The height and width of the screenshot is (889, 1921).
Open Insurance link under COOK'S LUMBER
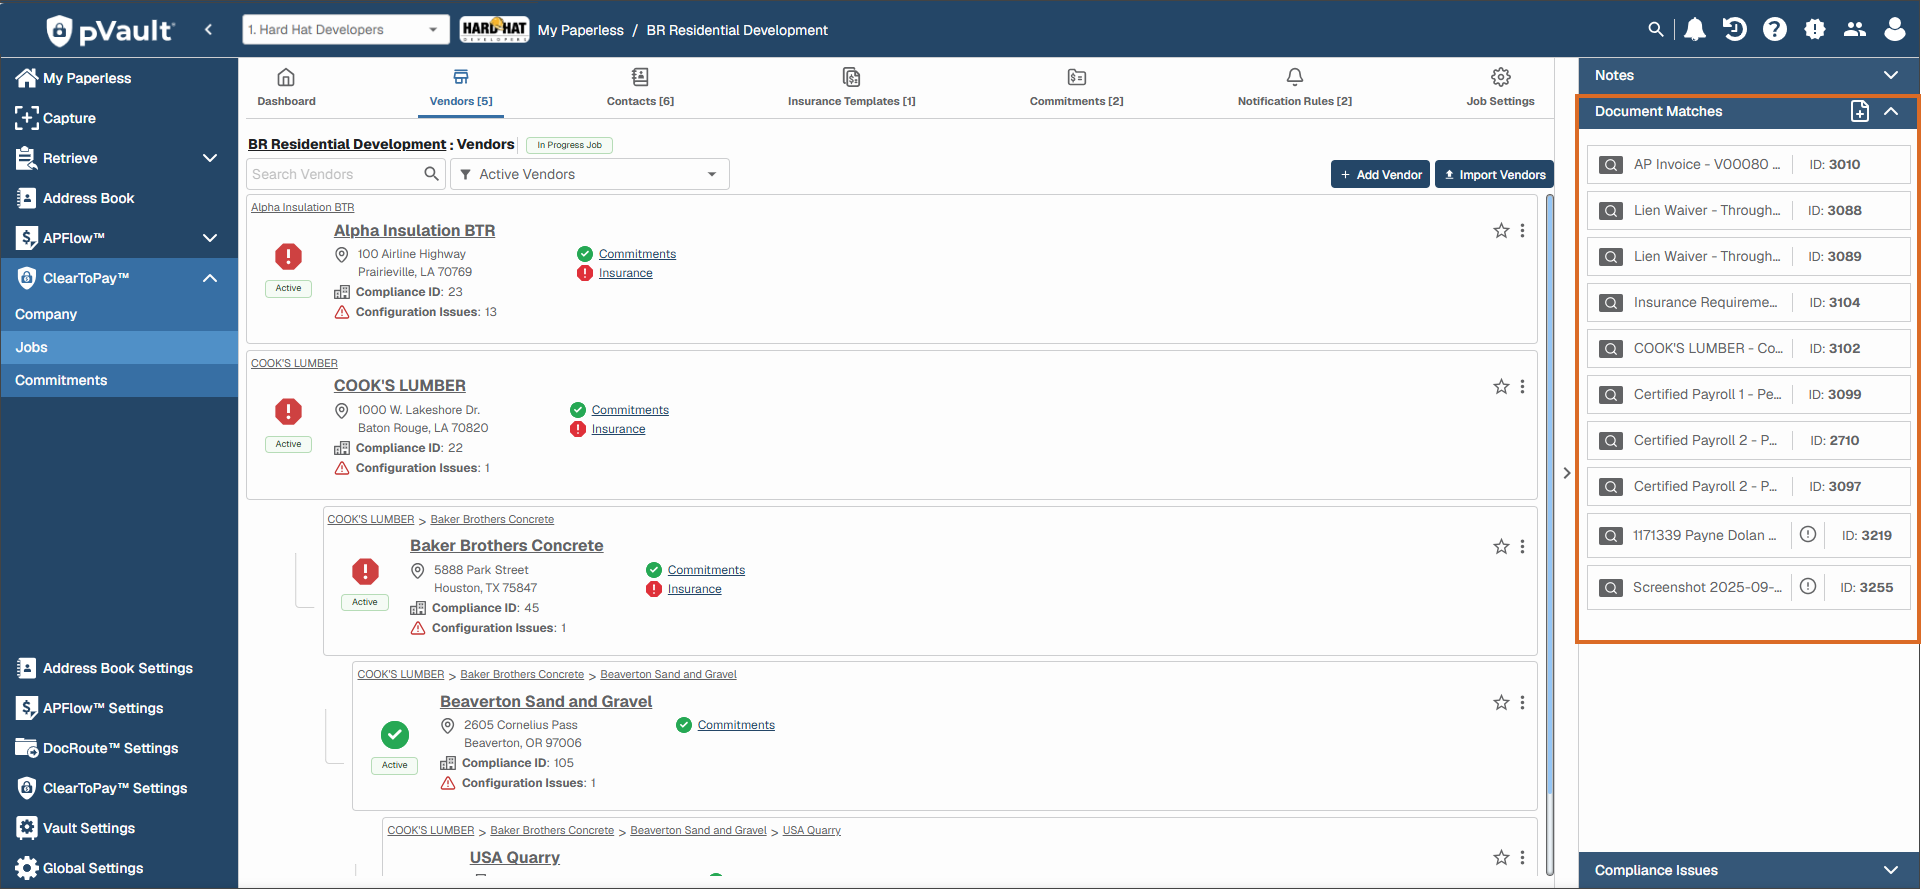click(x=618, y=429)
